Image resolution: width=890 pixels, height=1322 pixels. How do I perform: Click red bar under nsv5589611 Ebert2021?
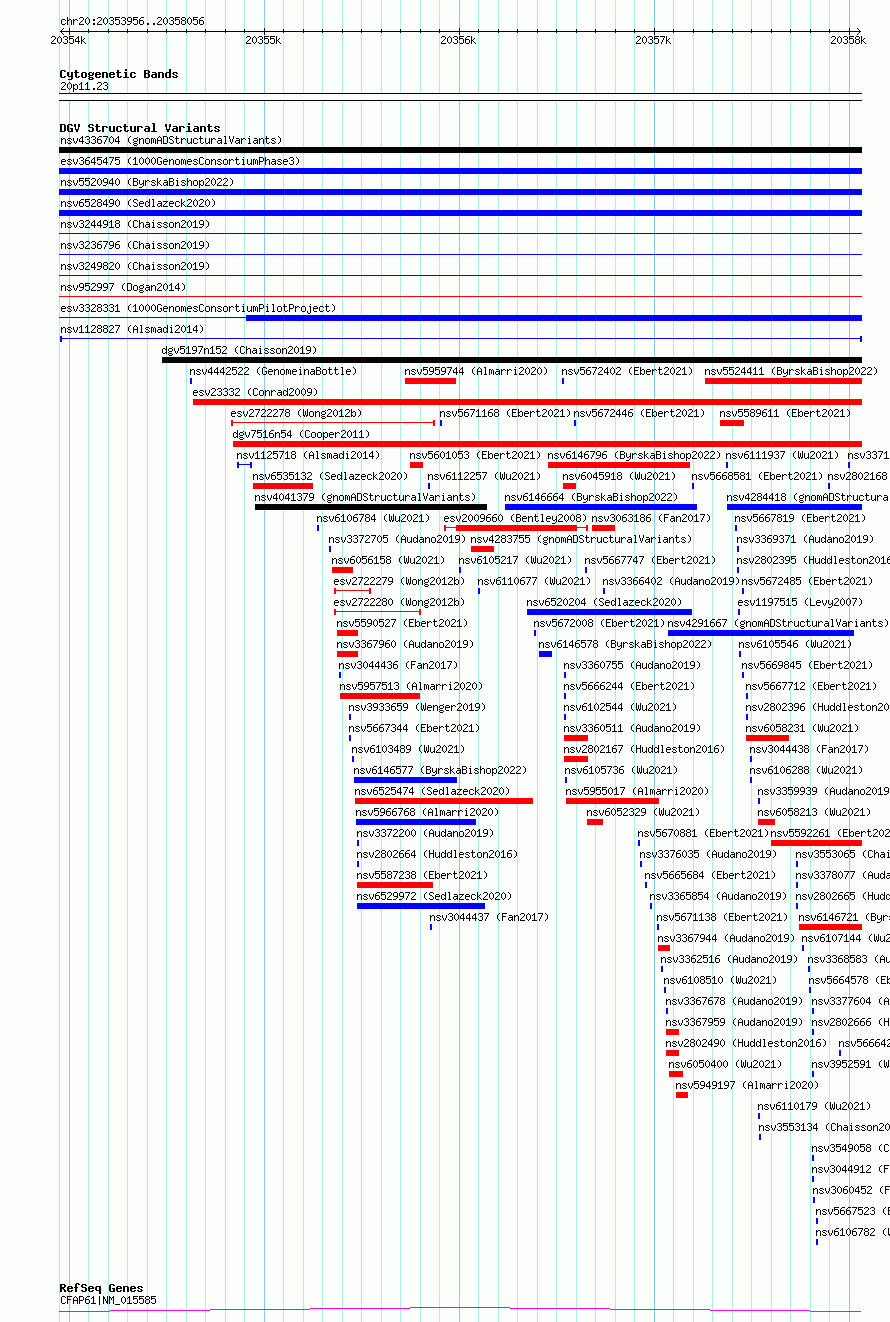tap(732, 423)
